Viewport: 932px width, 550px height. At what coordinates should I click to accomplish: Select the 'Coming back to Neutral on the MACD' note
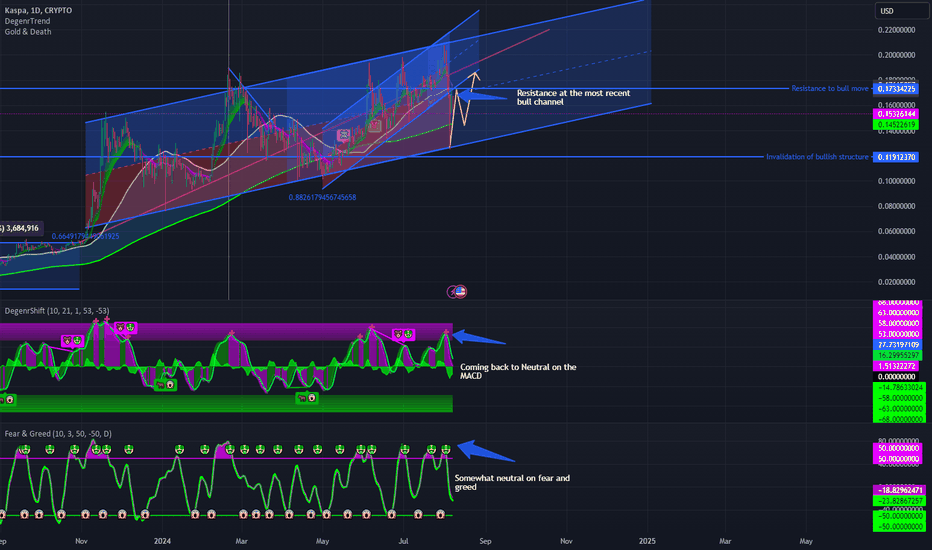[x=518, y=372]
